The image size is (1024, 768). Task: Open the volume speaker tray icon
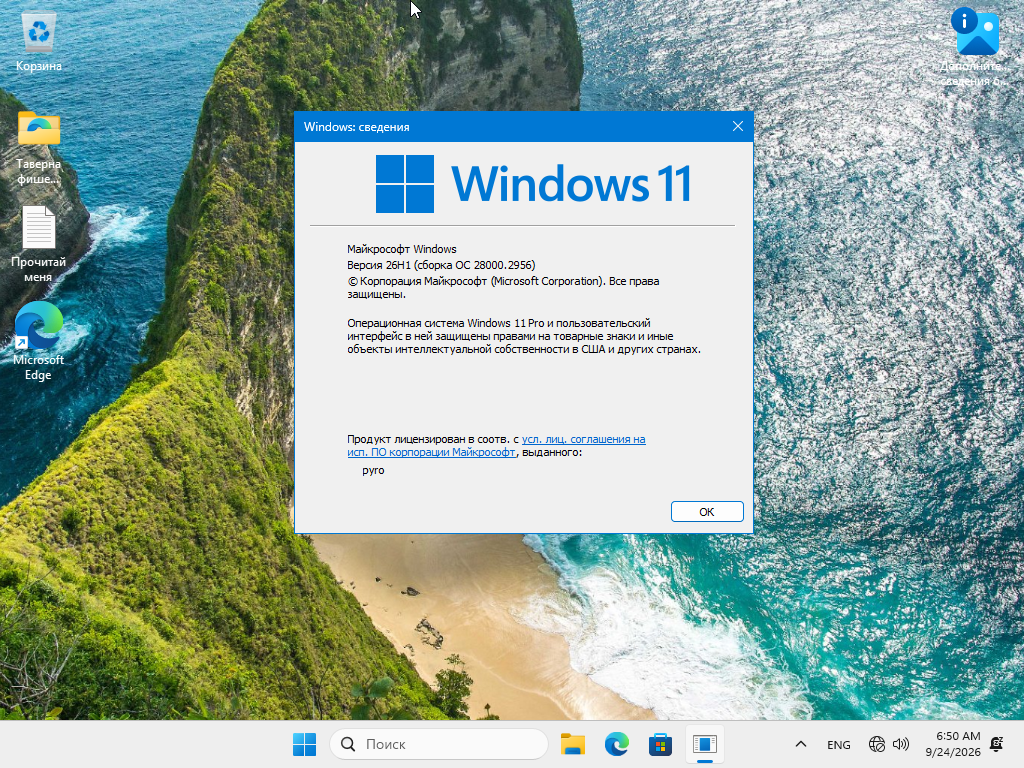point(901,744)
